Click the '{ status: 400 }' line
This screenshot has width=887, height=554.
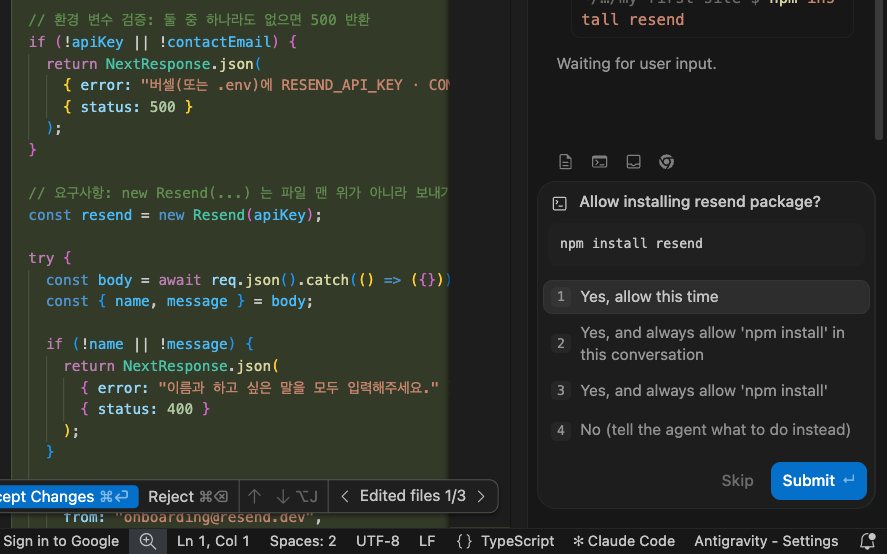[x=145, y=409]
